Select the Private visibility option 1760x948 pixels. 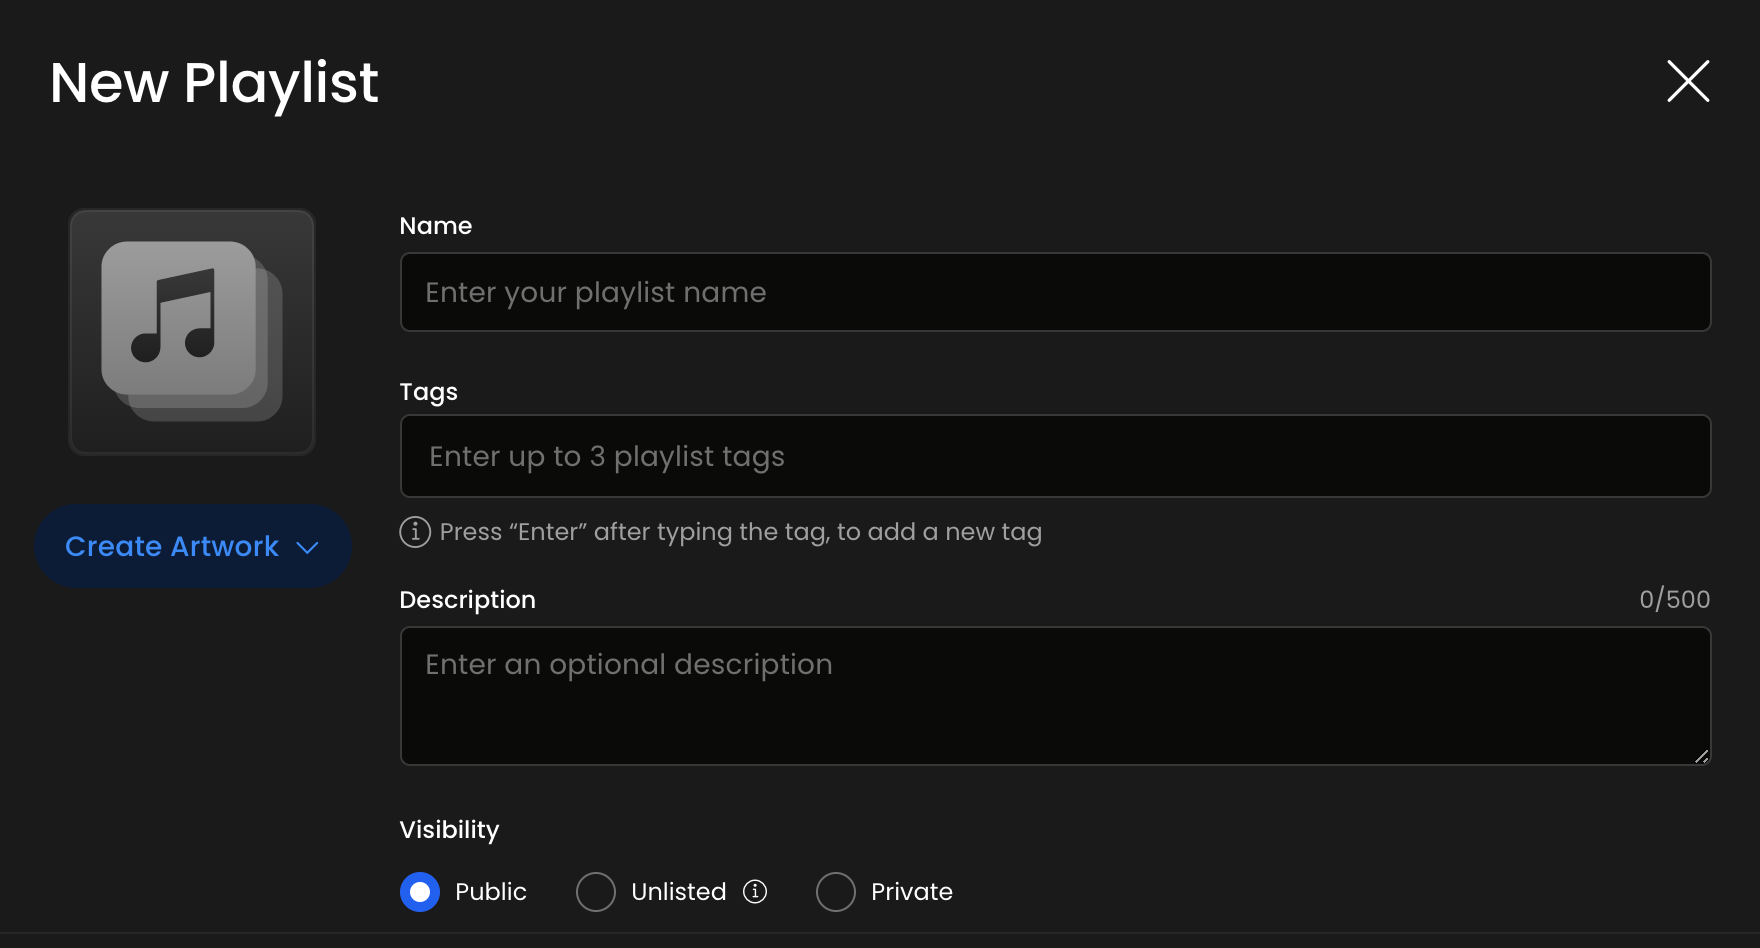[x=836, y=891]
